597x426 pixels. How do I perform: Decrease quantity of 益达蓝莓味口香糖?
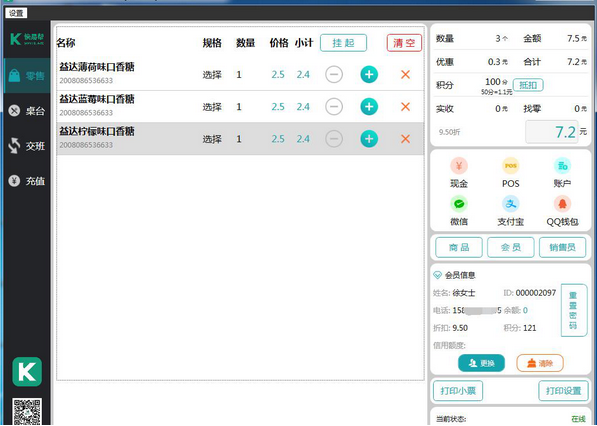tap(334, 107)
